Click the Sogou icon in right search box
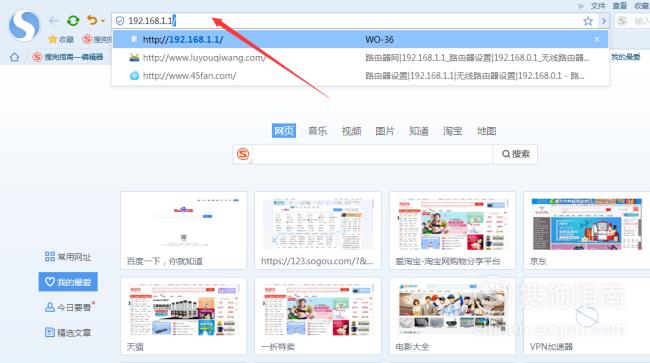Screen dimensions: 650x363 click(622, 21)
